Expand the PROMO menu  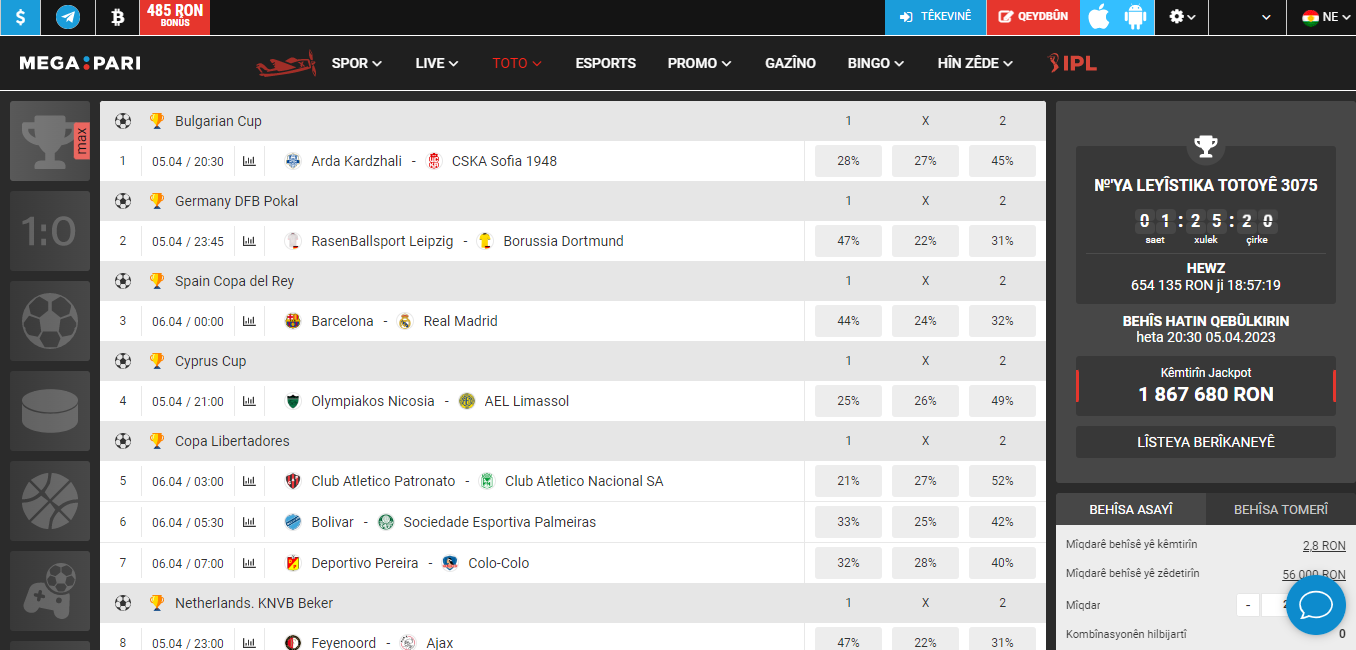coord(700,63)
